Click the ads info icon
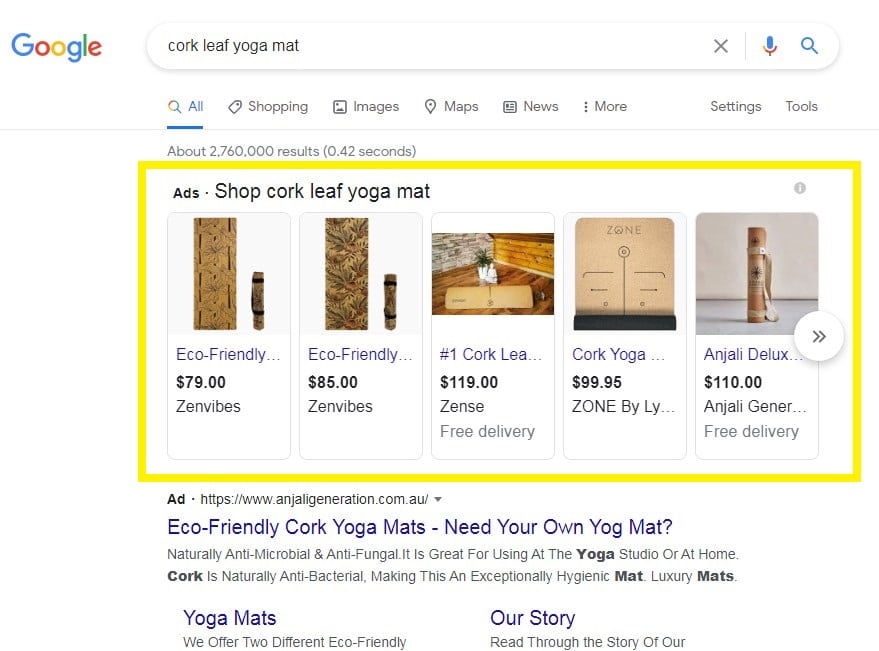Image resolution: width=879 pixels, height=651 pixels. click(799, 188)
